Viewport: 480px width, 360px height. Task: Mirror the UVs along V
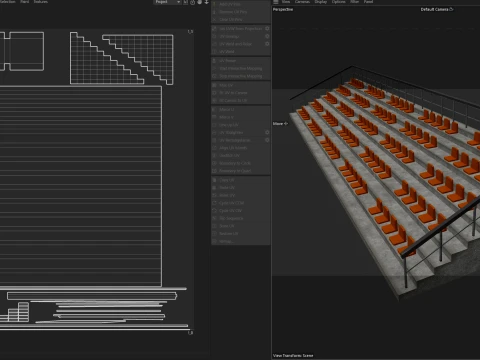click(241, 117)
